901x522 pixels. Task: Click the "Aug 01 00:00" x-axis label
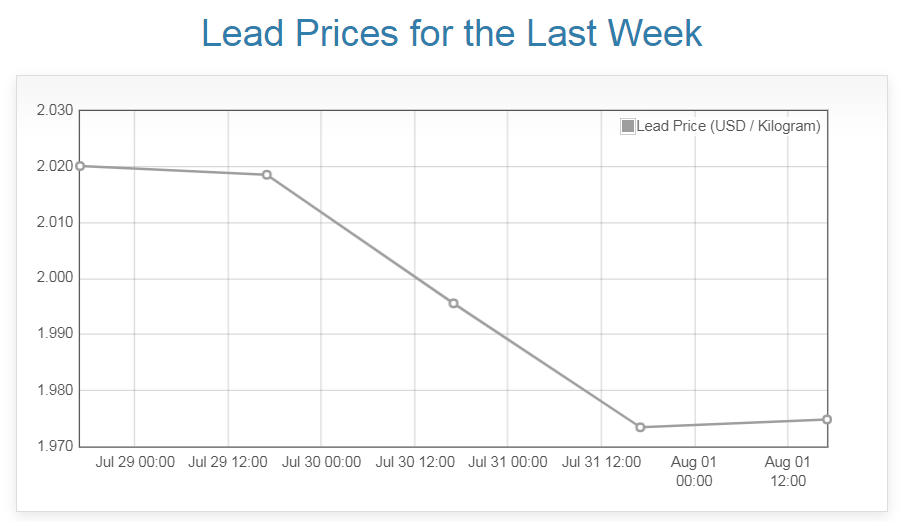point(694,471)
